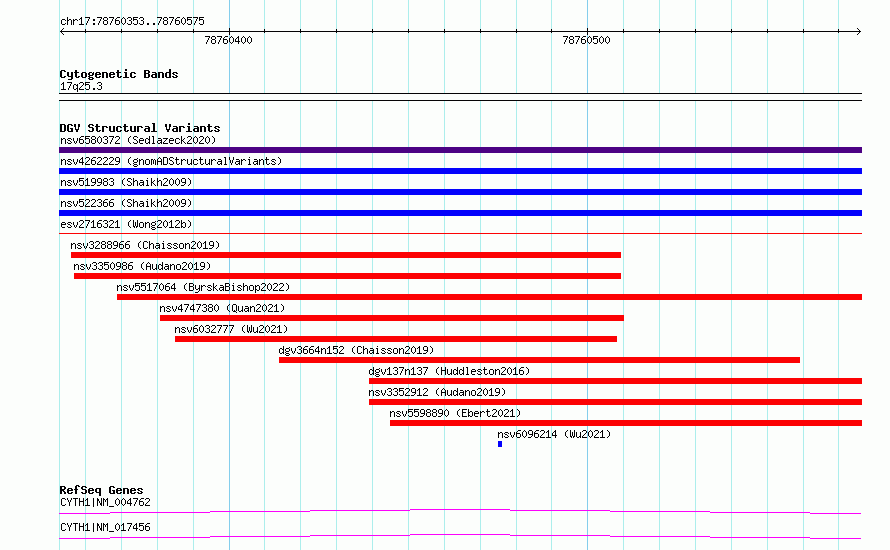Select the dark purple nsv6580372 variant bar
This screenshot has height=550, width=890.
pos(460,150)
